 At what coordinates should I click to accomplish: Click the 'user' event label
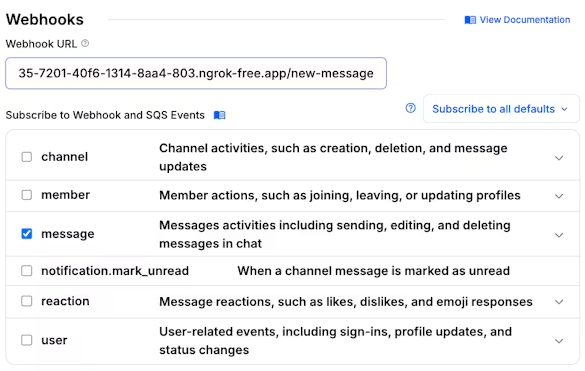[x=54, y=340]
